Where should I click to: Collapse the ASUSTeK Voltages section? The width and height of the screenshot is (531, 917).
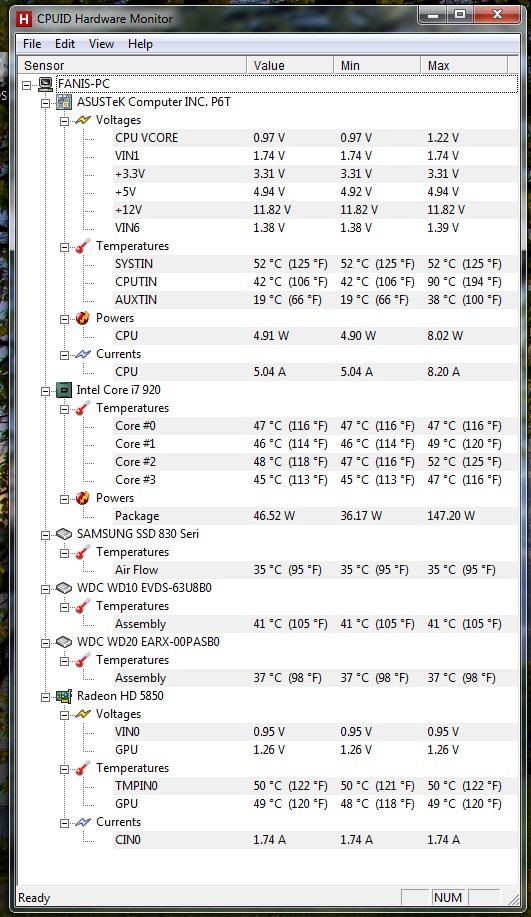pyautogui.click(x=64, y=121)
